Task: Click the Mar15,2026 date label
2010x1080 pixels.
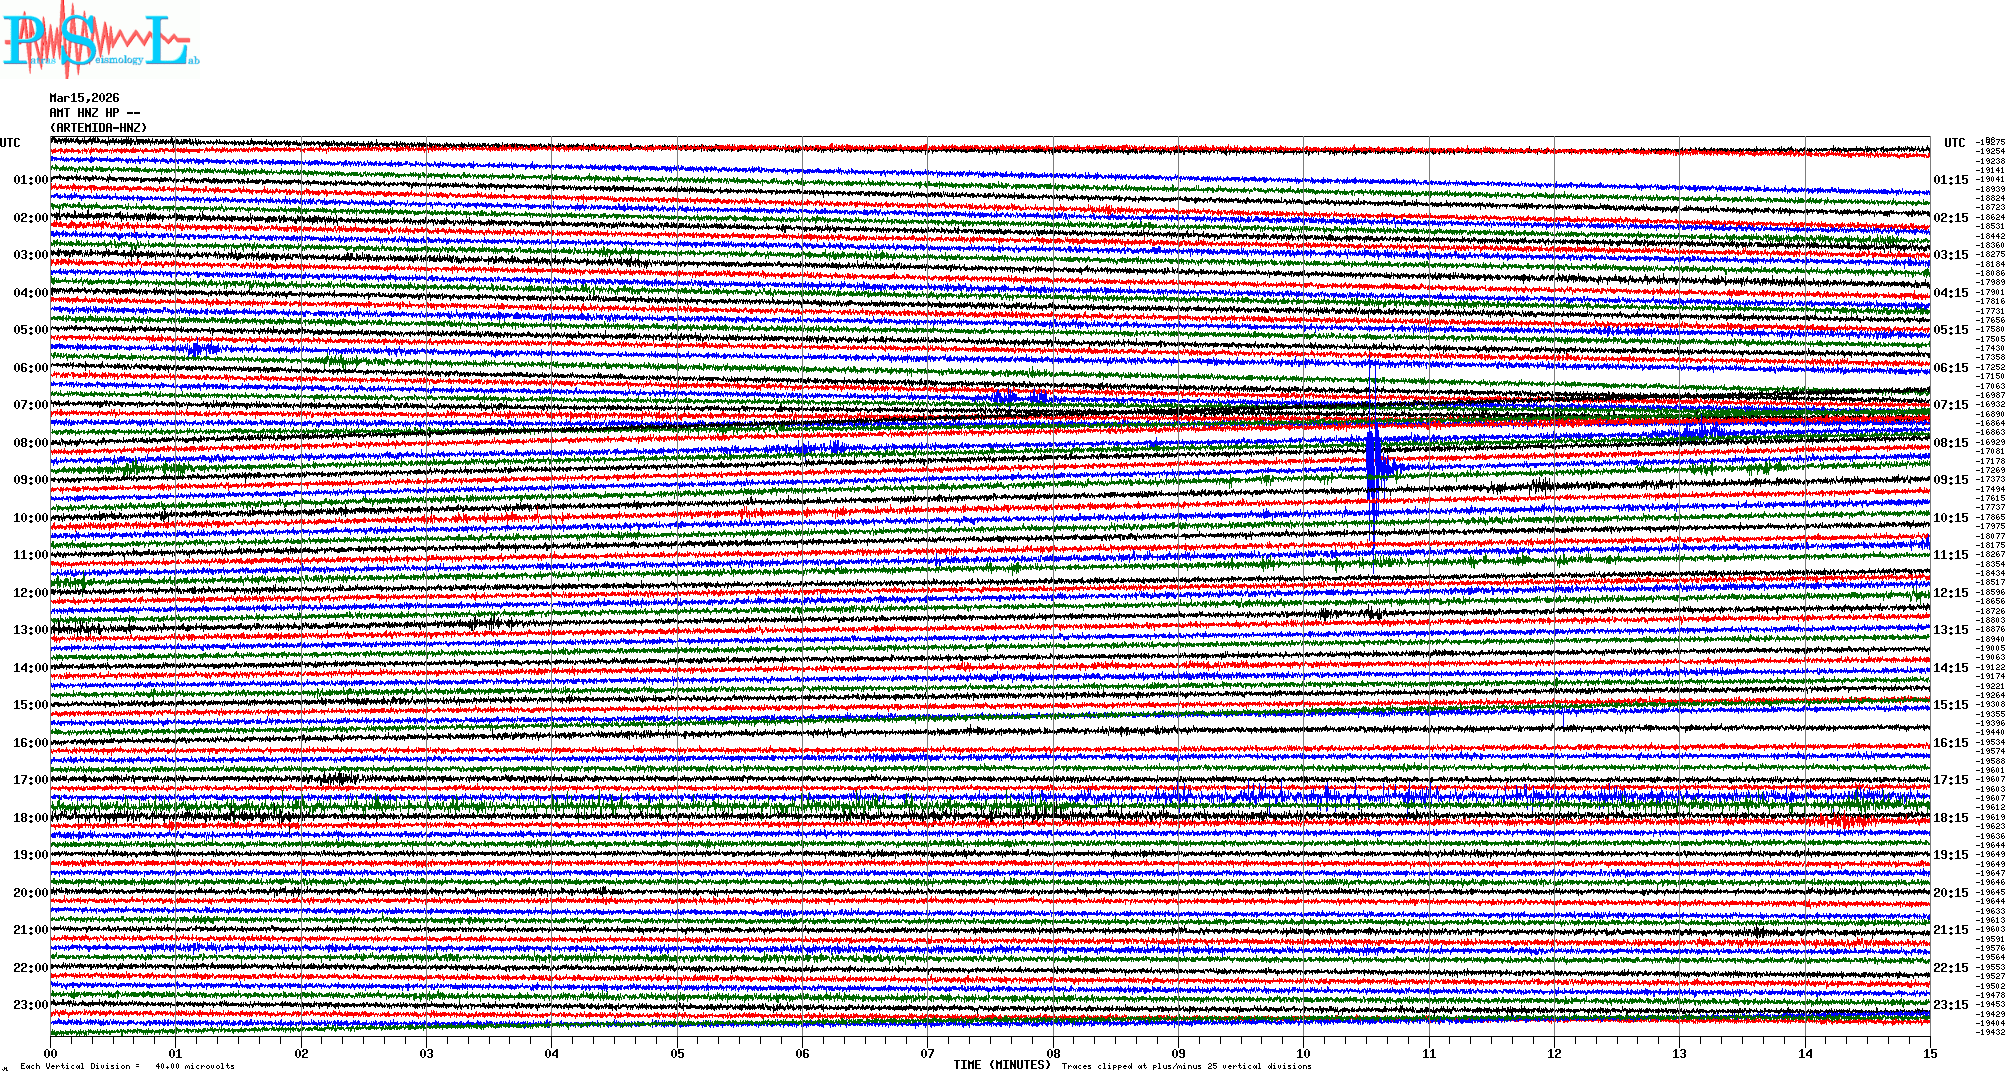Action: [x=84, y=98]
